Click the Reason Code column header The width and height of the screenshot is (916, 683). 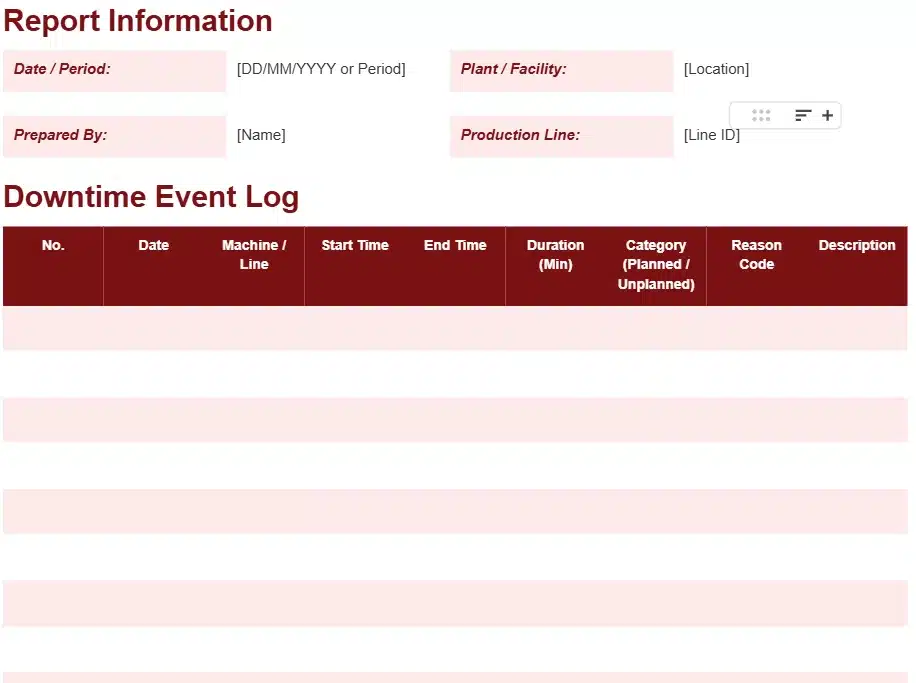(x=756, y=255)
